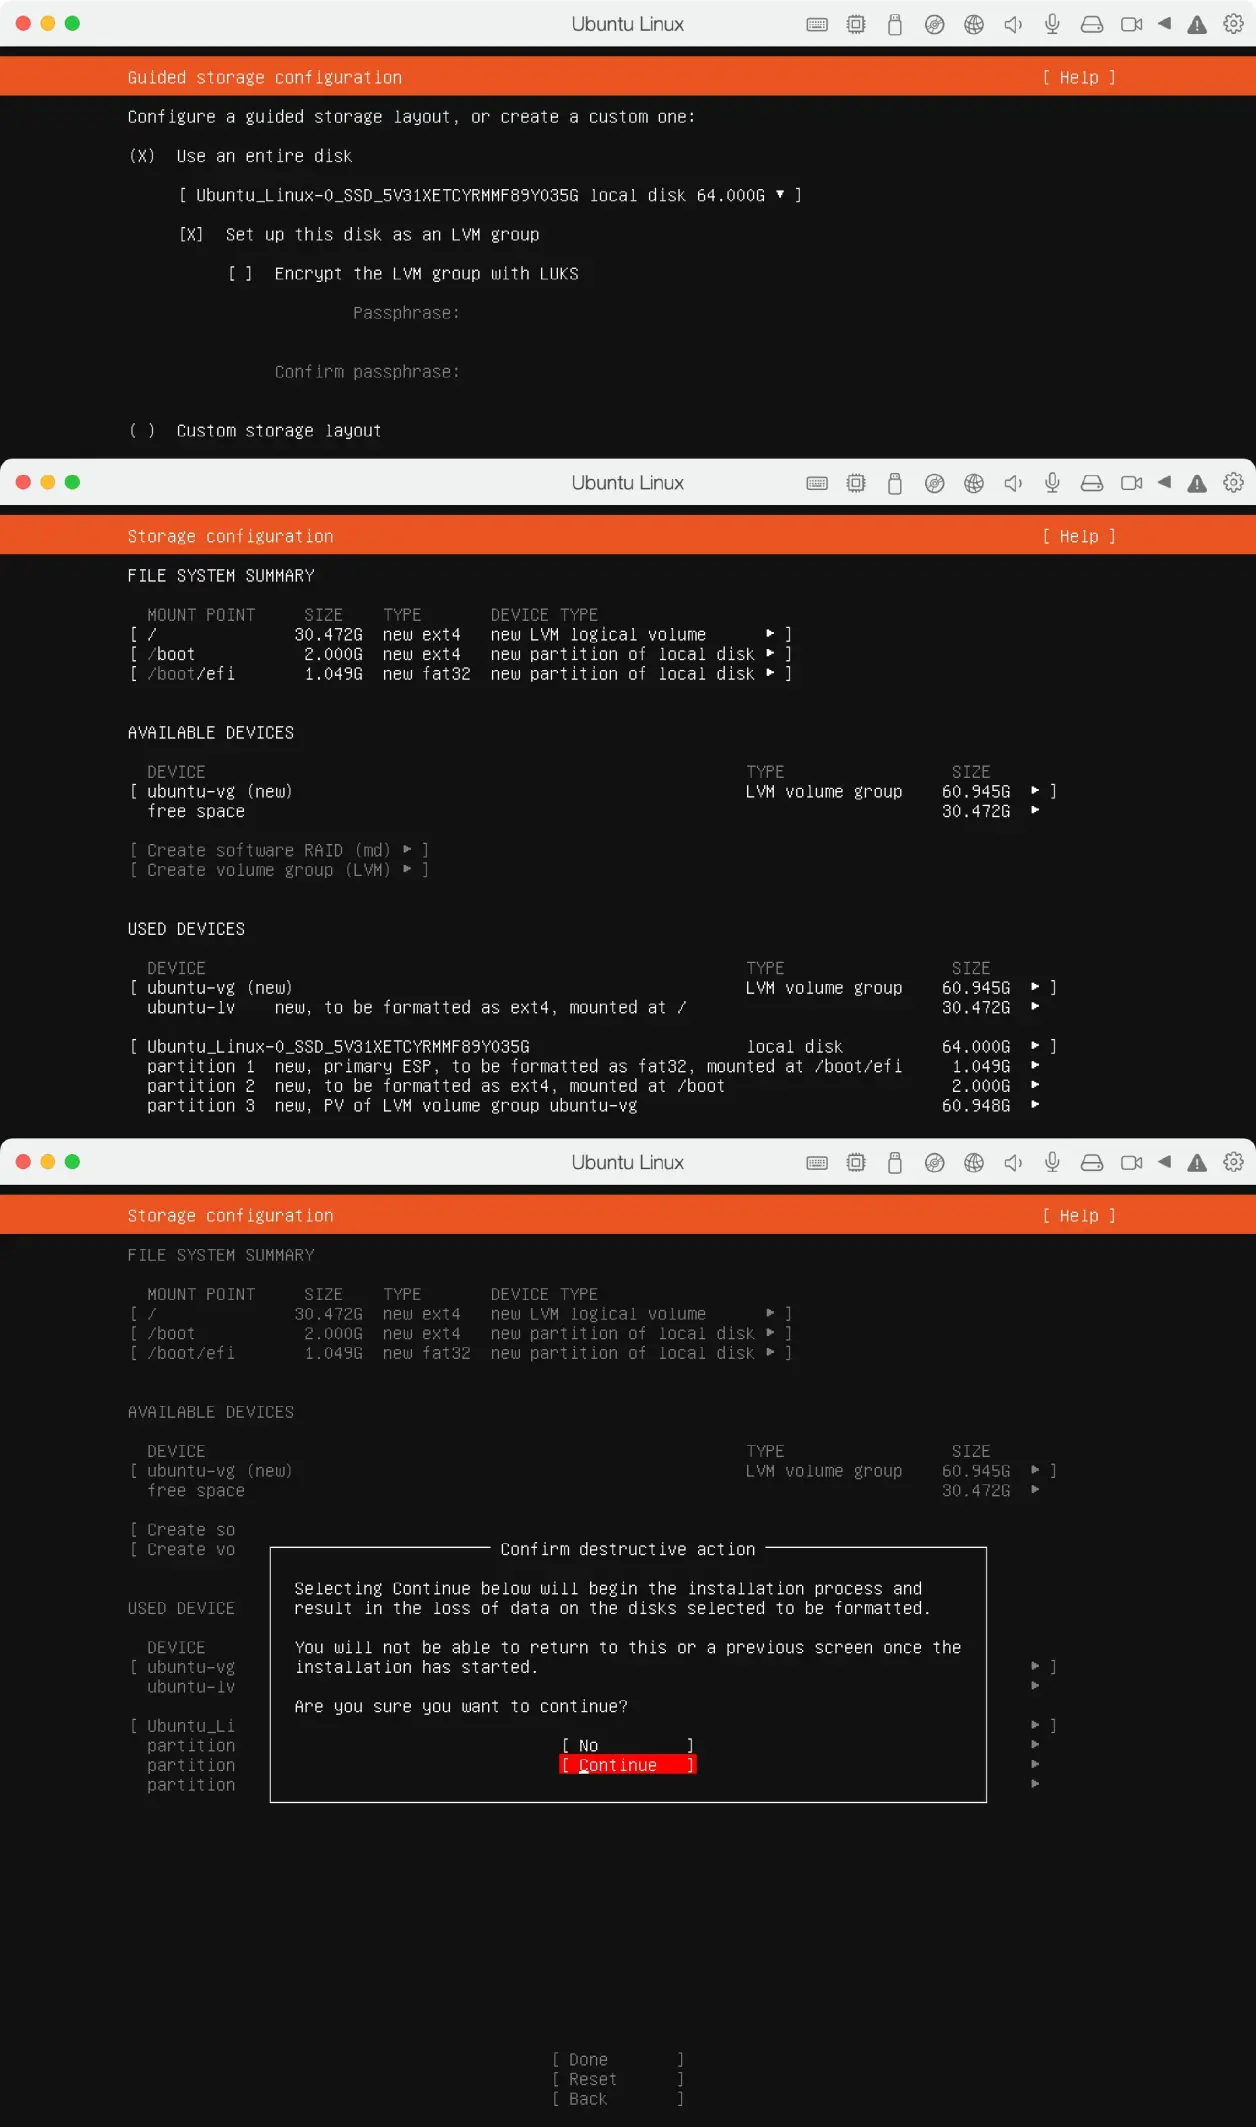Click microphone icon in Guided storage window toolbar
The image size is (1256, 2127).
1052,24
